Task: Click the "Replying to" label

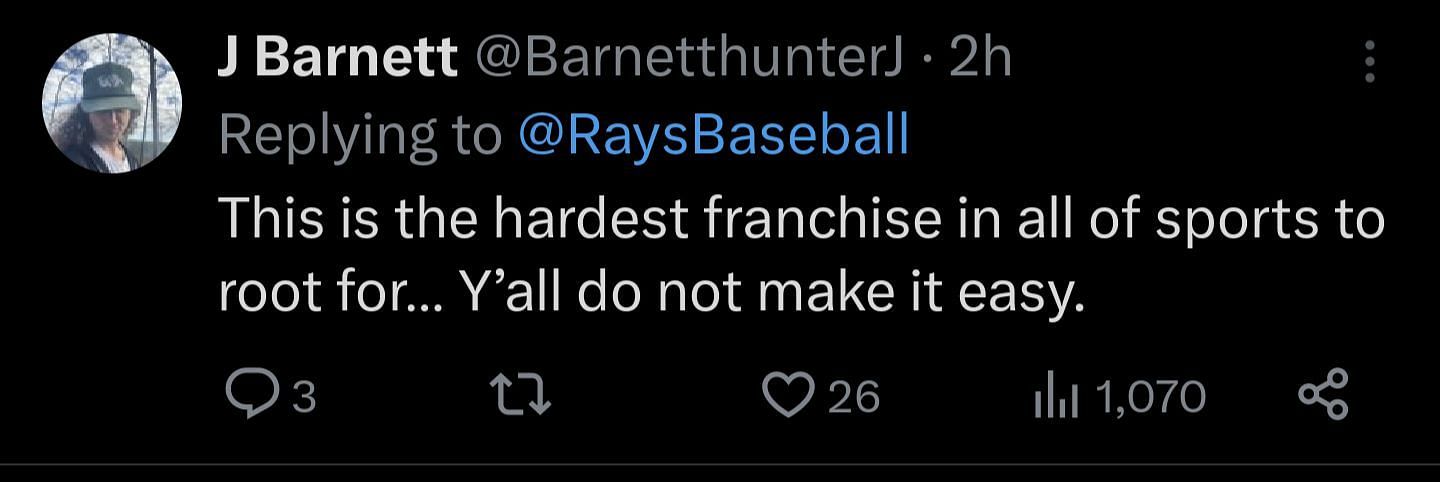Action: (x=360, y=134)
